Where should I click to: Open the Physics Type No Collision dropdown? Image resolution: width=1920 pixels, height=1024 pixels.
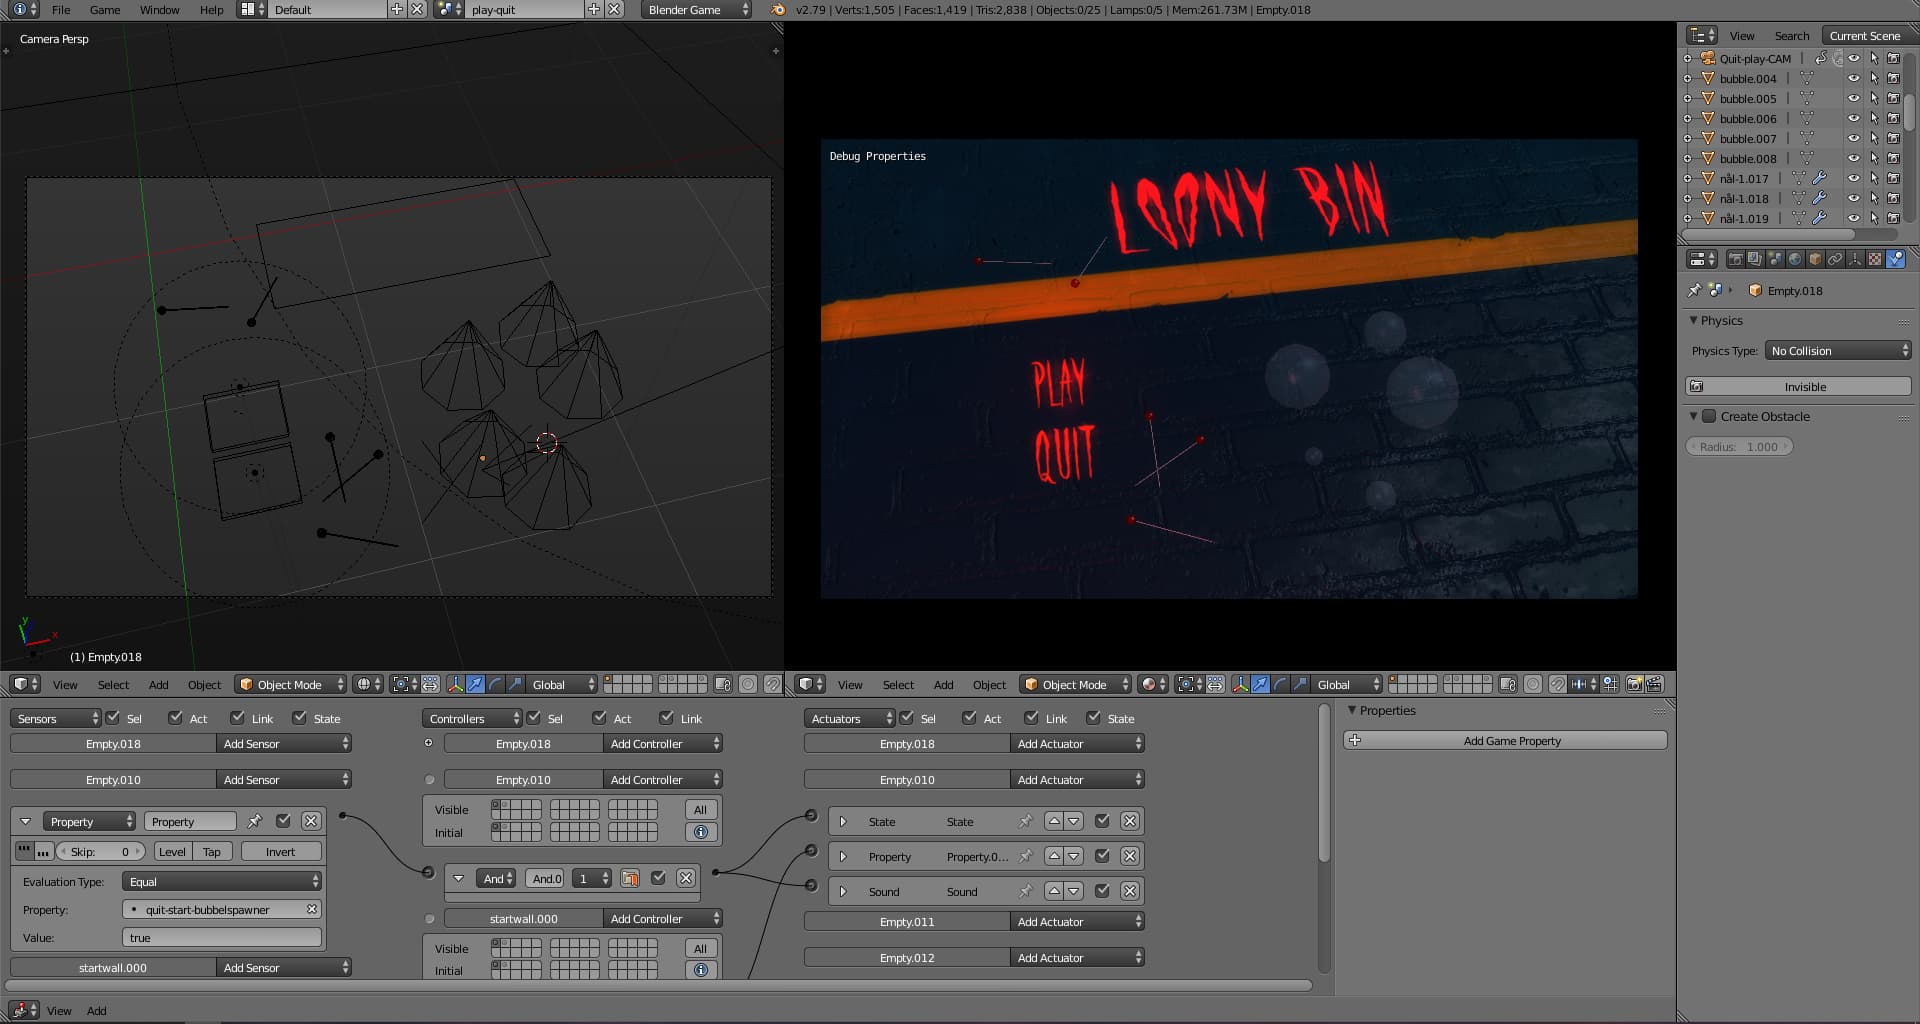pyautogui.click(x=1838, y=350)
